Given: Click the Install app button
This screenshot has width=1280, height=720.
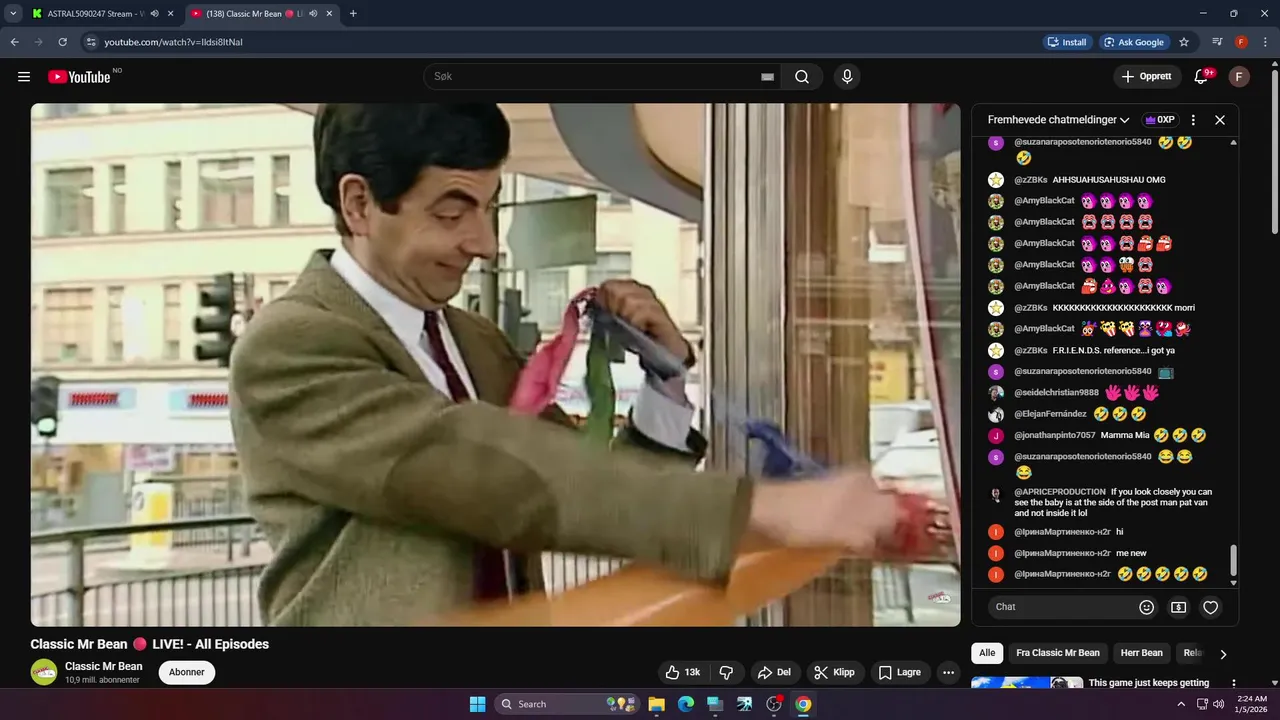Looking at the screenshot, I should [x=1067, y=42].
